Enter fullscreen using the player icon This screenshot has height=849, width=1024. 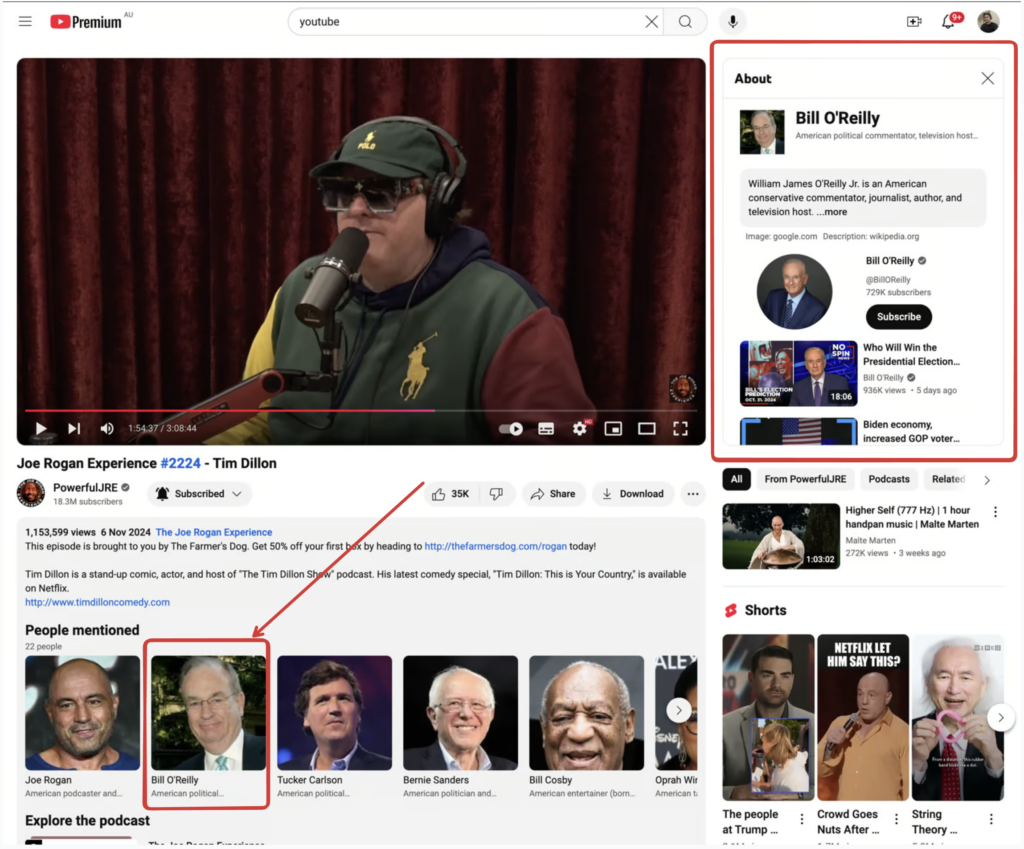tap(681, 428)
